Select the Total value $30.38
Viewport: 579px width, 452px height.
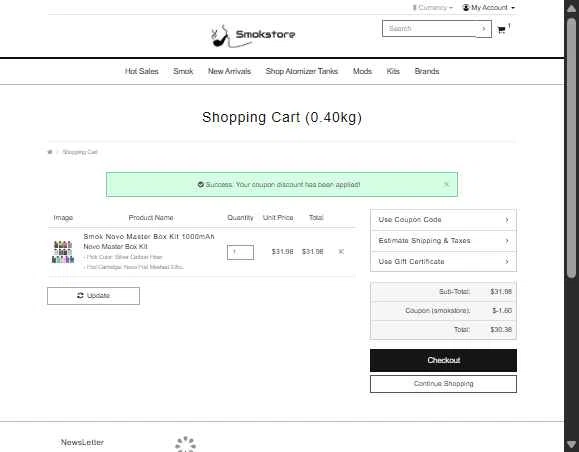(501, 329)
